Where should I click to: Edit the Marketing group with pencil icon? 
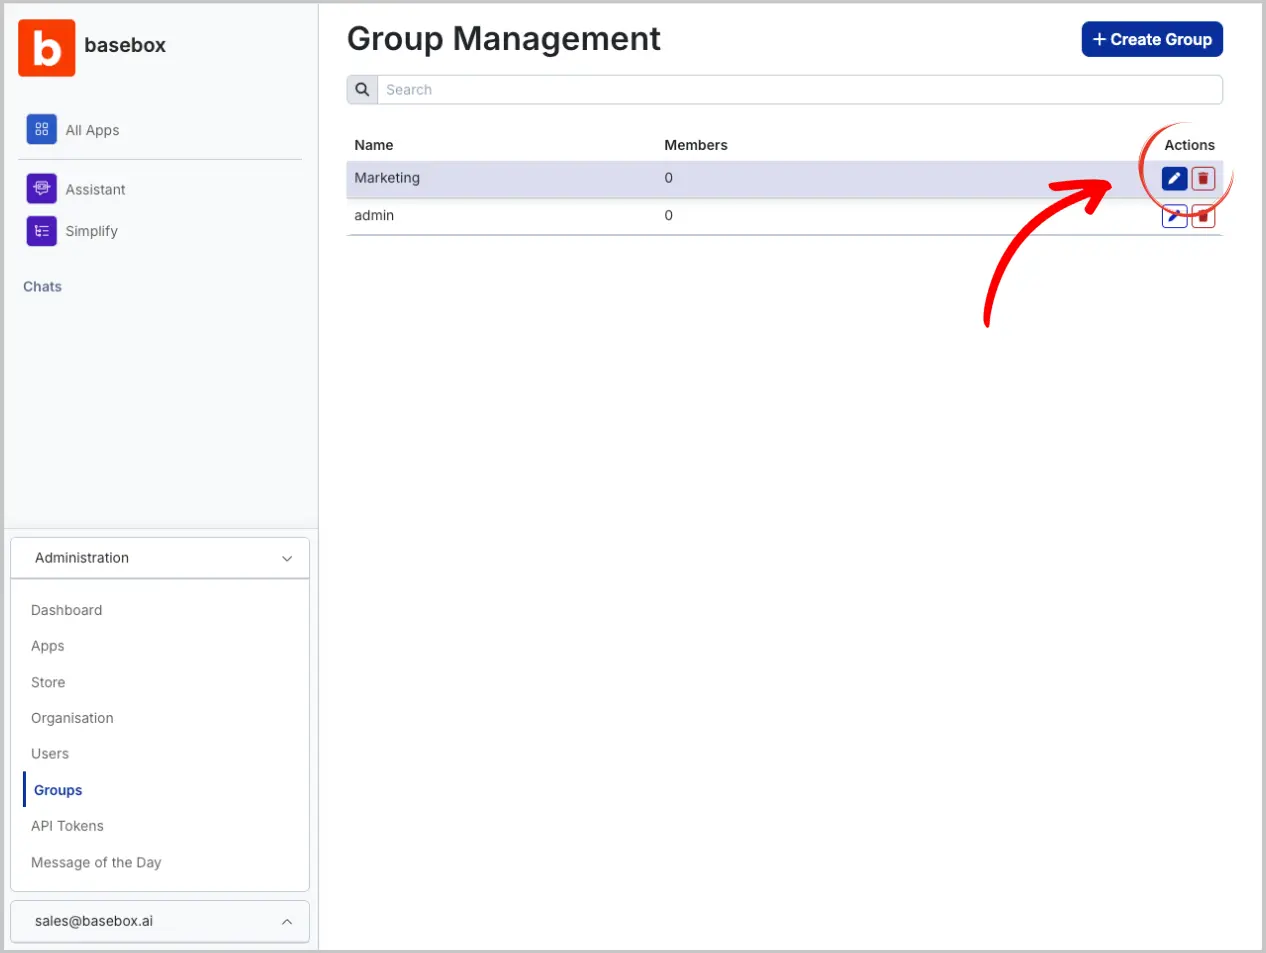click(x=1174, y=179)
